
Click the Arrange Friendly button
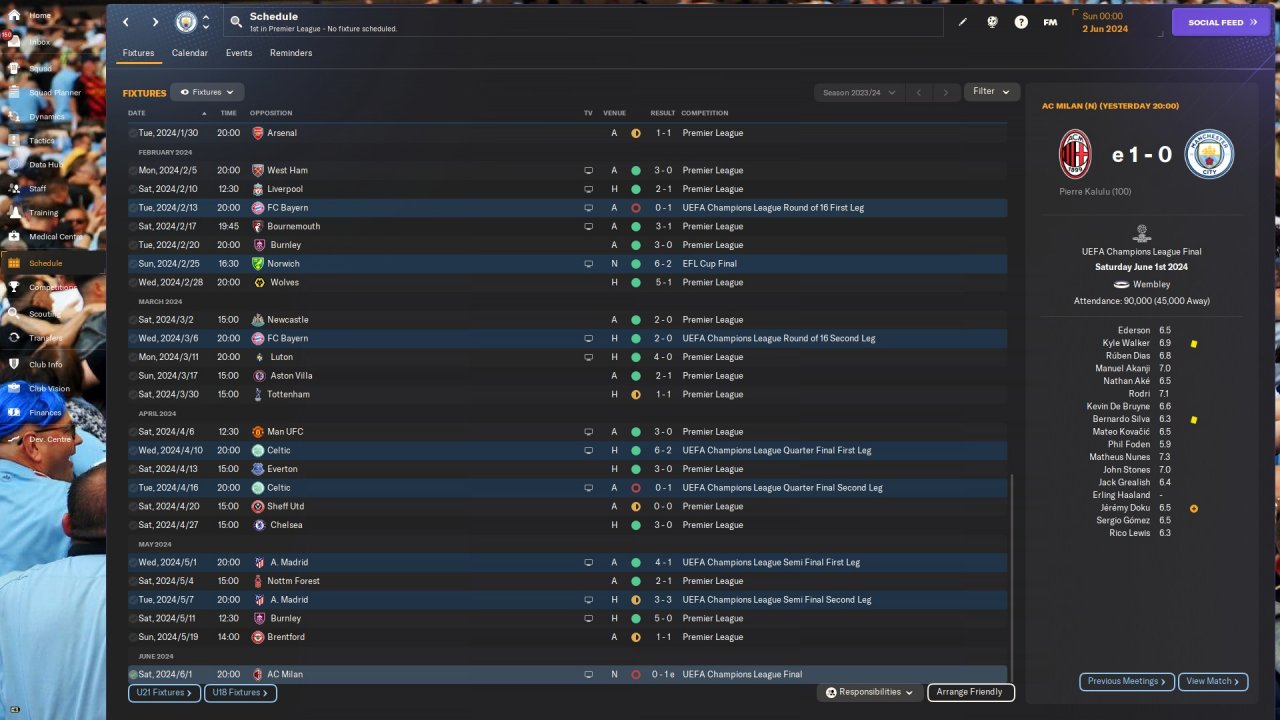point(970,692)
